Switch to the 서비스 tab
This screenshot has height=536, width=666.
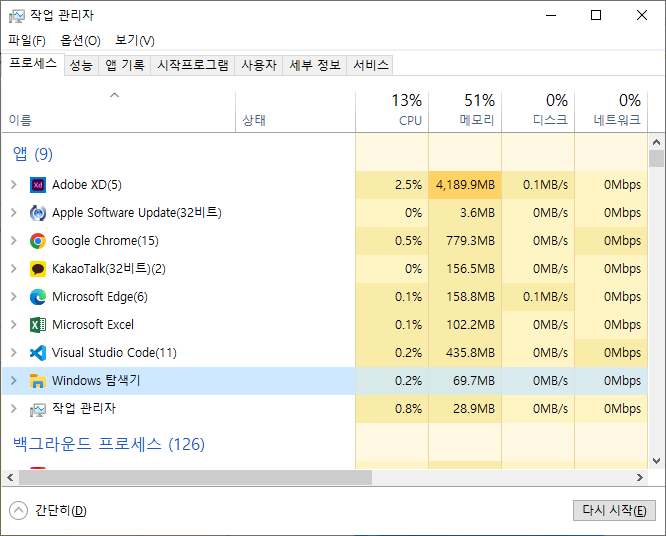370,65
